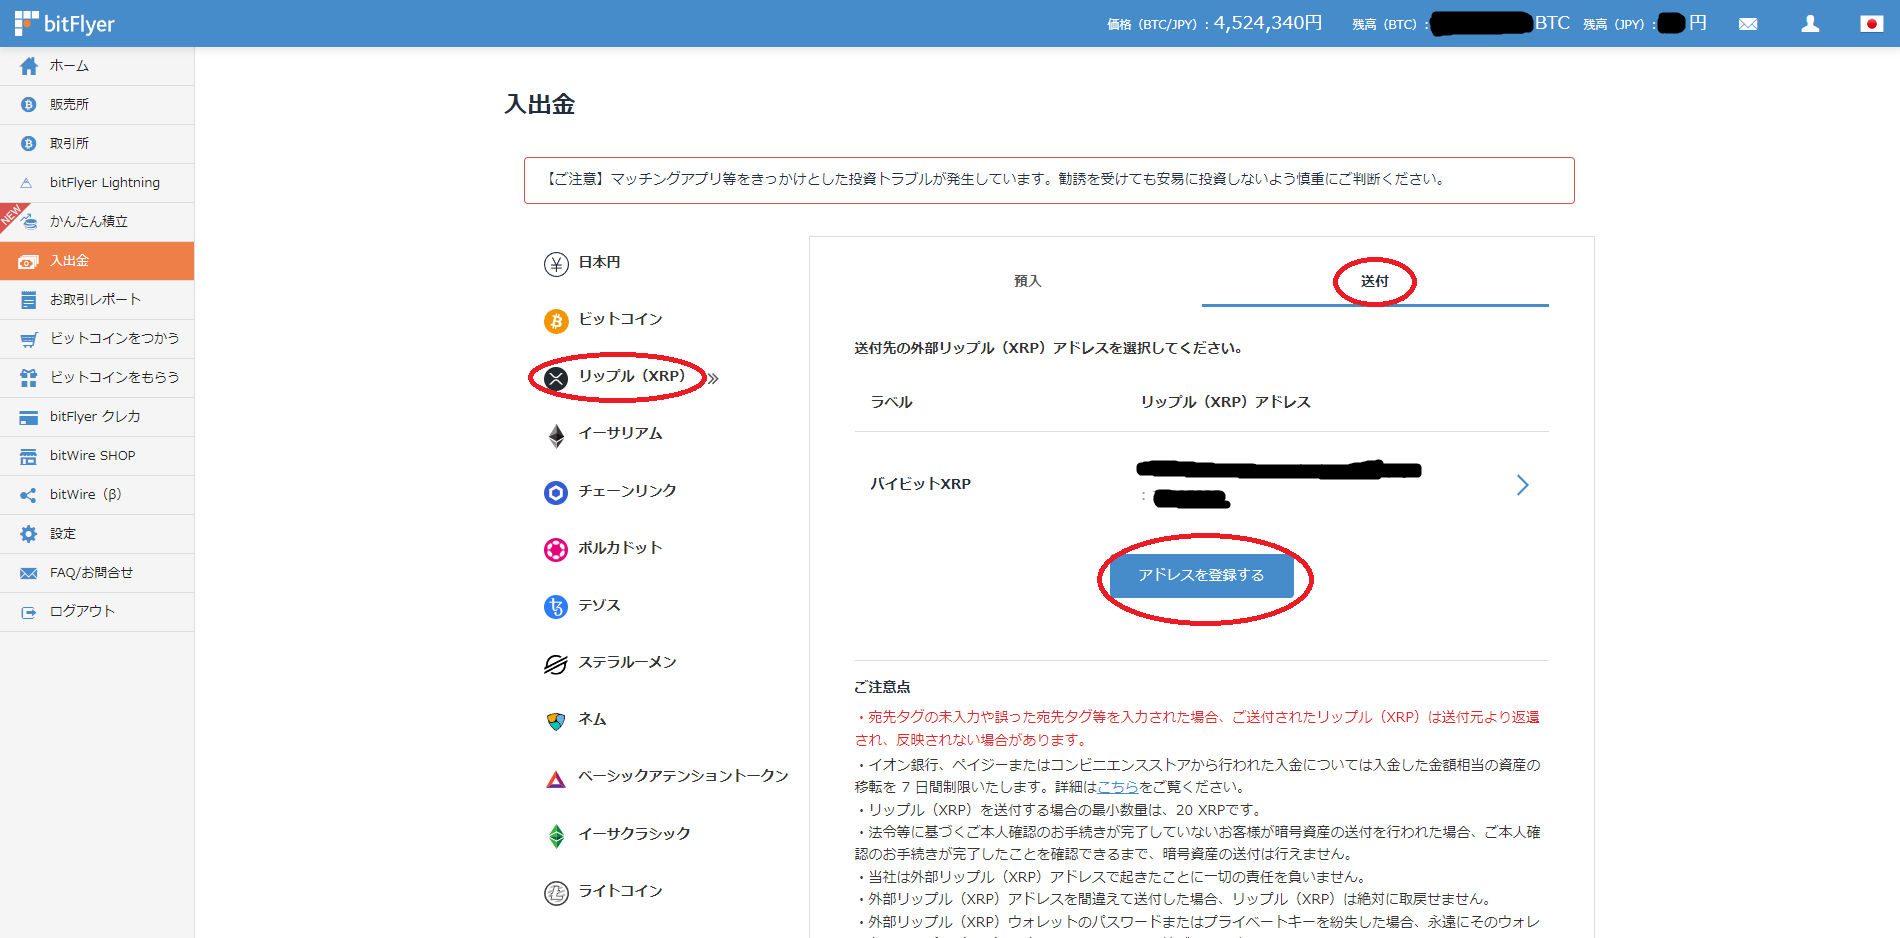This screenshot has height=938, width=1900.
Task: Click the ラベル column header
Action: tap(892, 402)
